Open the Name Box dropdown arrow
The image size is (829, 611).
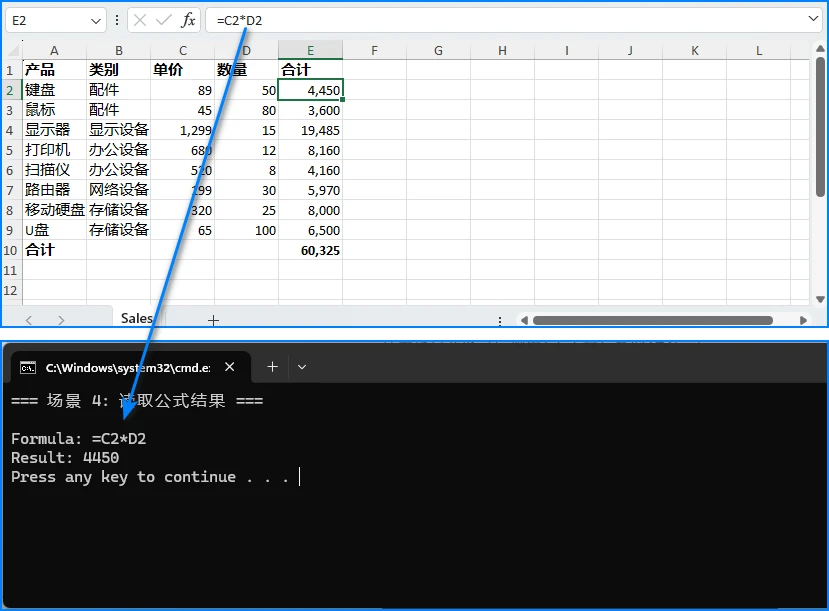[96, 21]
